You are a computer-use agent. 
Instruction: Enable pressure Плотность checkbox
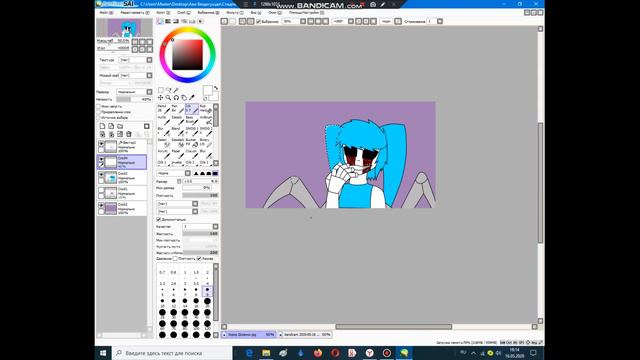(175, 258)
